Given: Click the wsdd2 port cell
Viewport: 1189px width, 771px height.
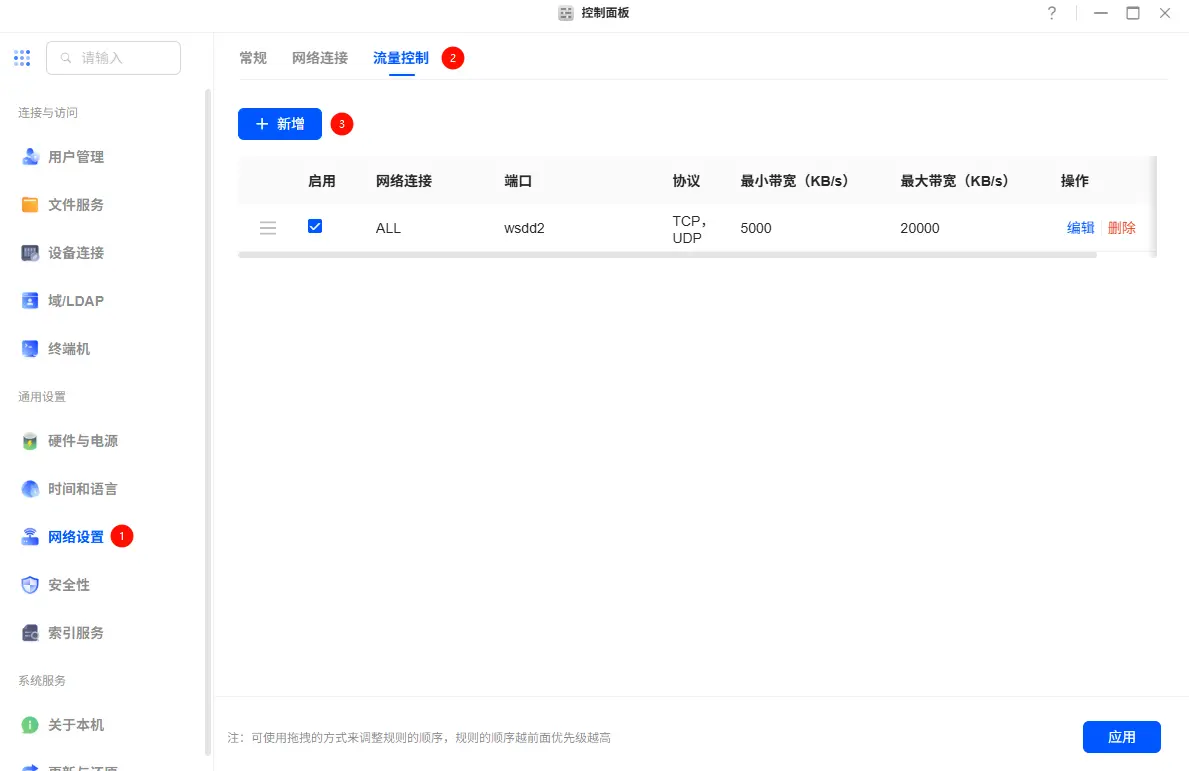Looking at the screenshot, I should [x=524, y=228].
